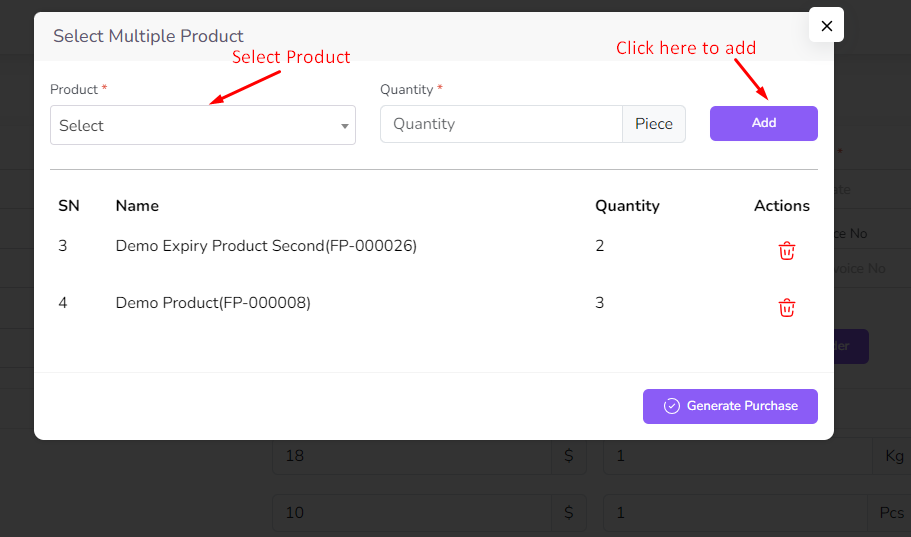Select Demo Product(FP-000008) name text
Screen dimensions: 911x537
(213, 303)
